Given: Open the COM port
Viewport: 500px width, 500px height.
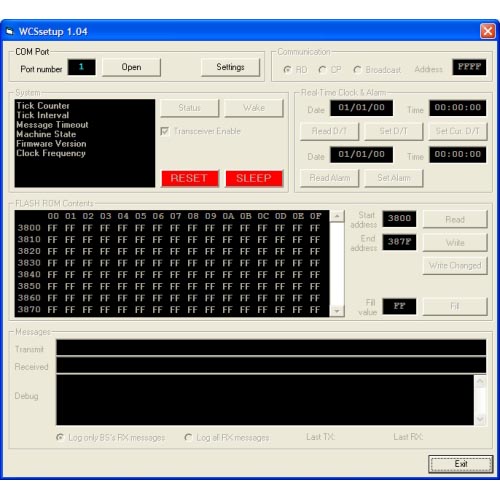Looking at the screenshot, I should click(131, 67).
